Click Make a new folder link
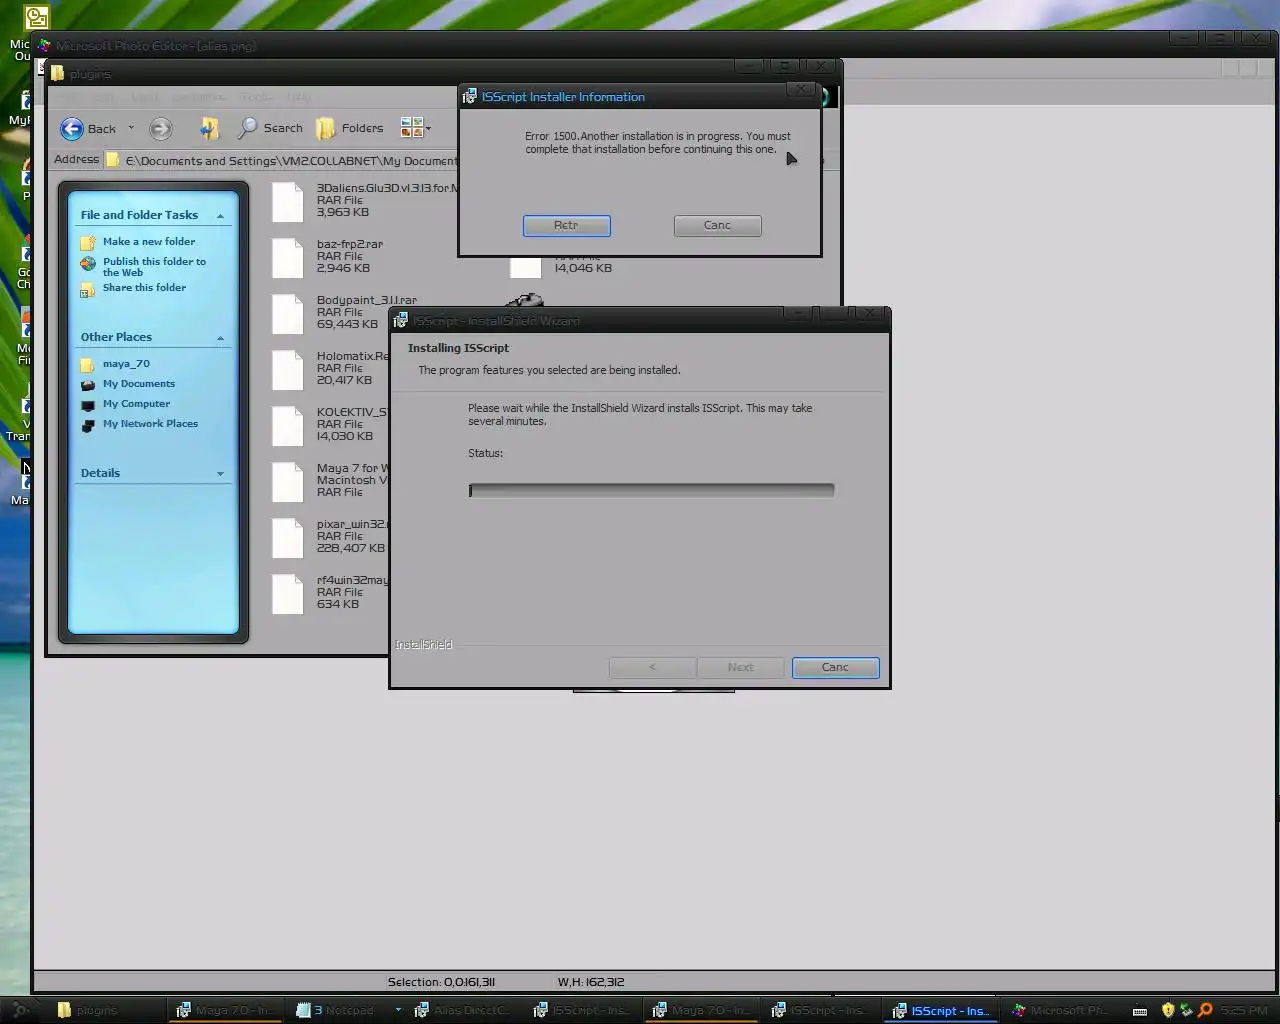This screenshot has height=1024, width=1280. click(149, 242)
